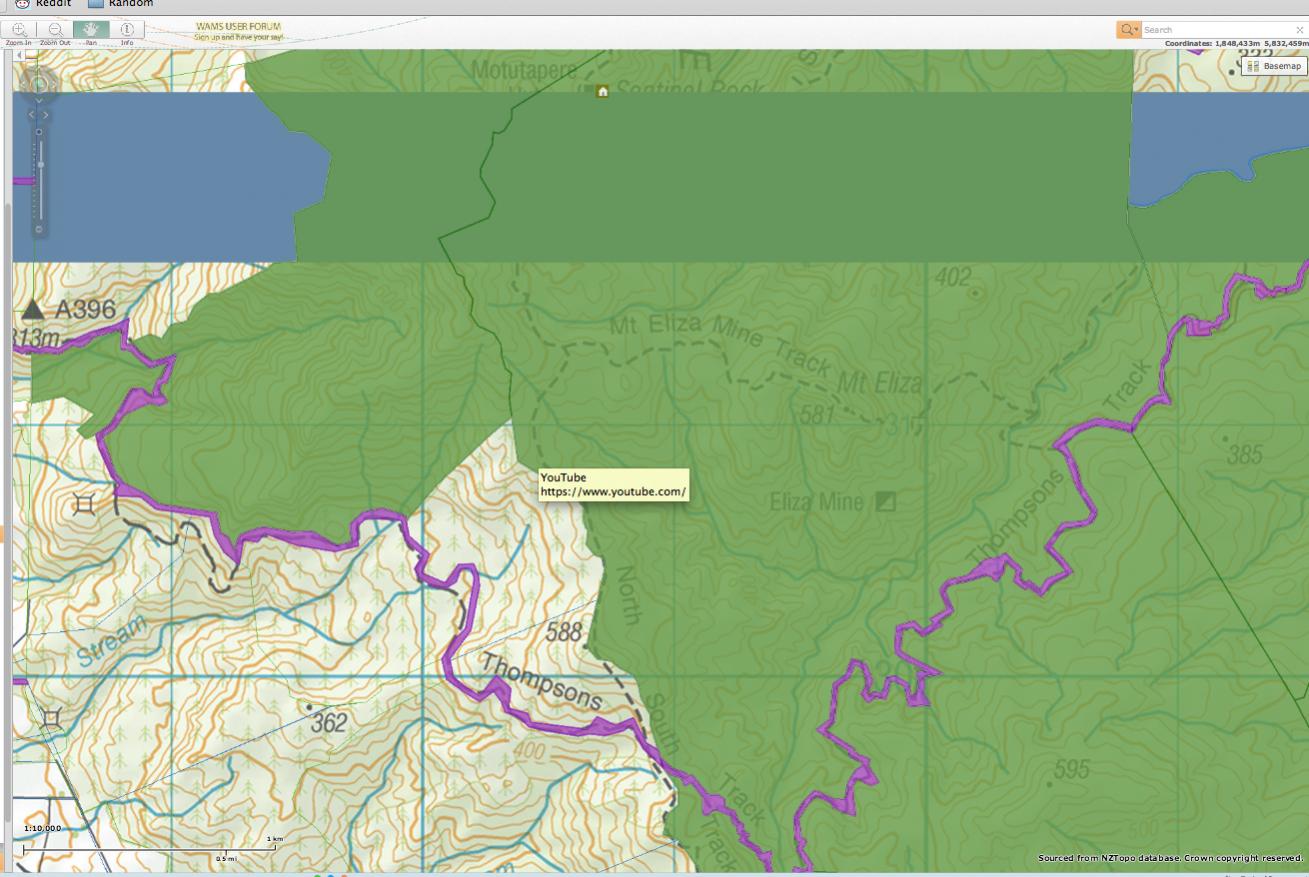The width and height of the screenshot is (1309, 877).
Task: Click zoom slider bottom decrement button
Action: point(39,229)
